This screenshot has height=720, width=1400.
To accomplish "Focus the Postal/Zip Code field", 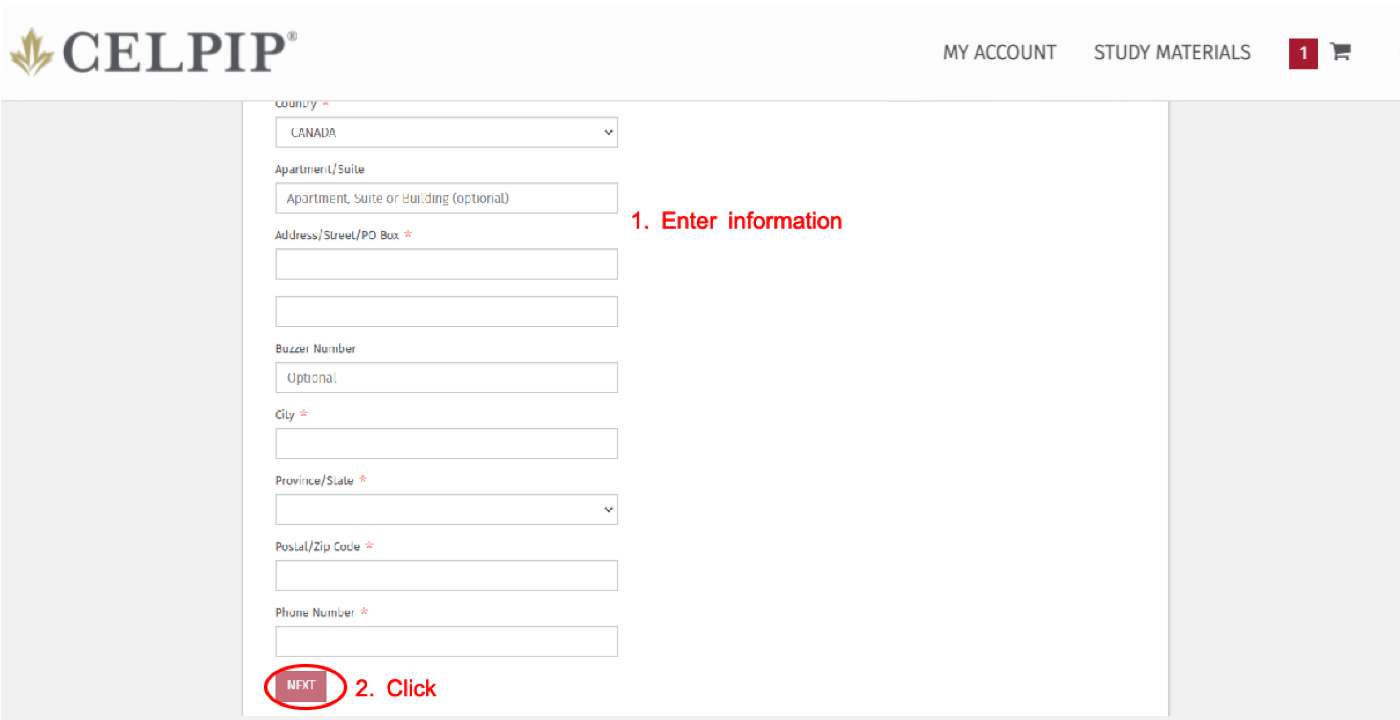I will pyautogui.click(x=446, y=576).
